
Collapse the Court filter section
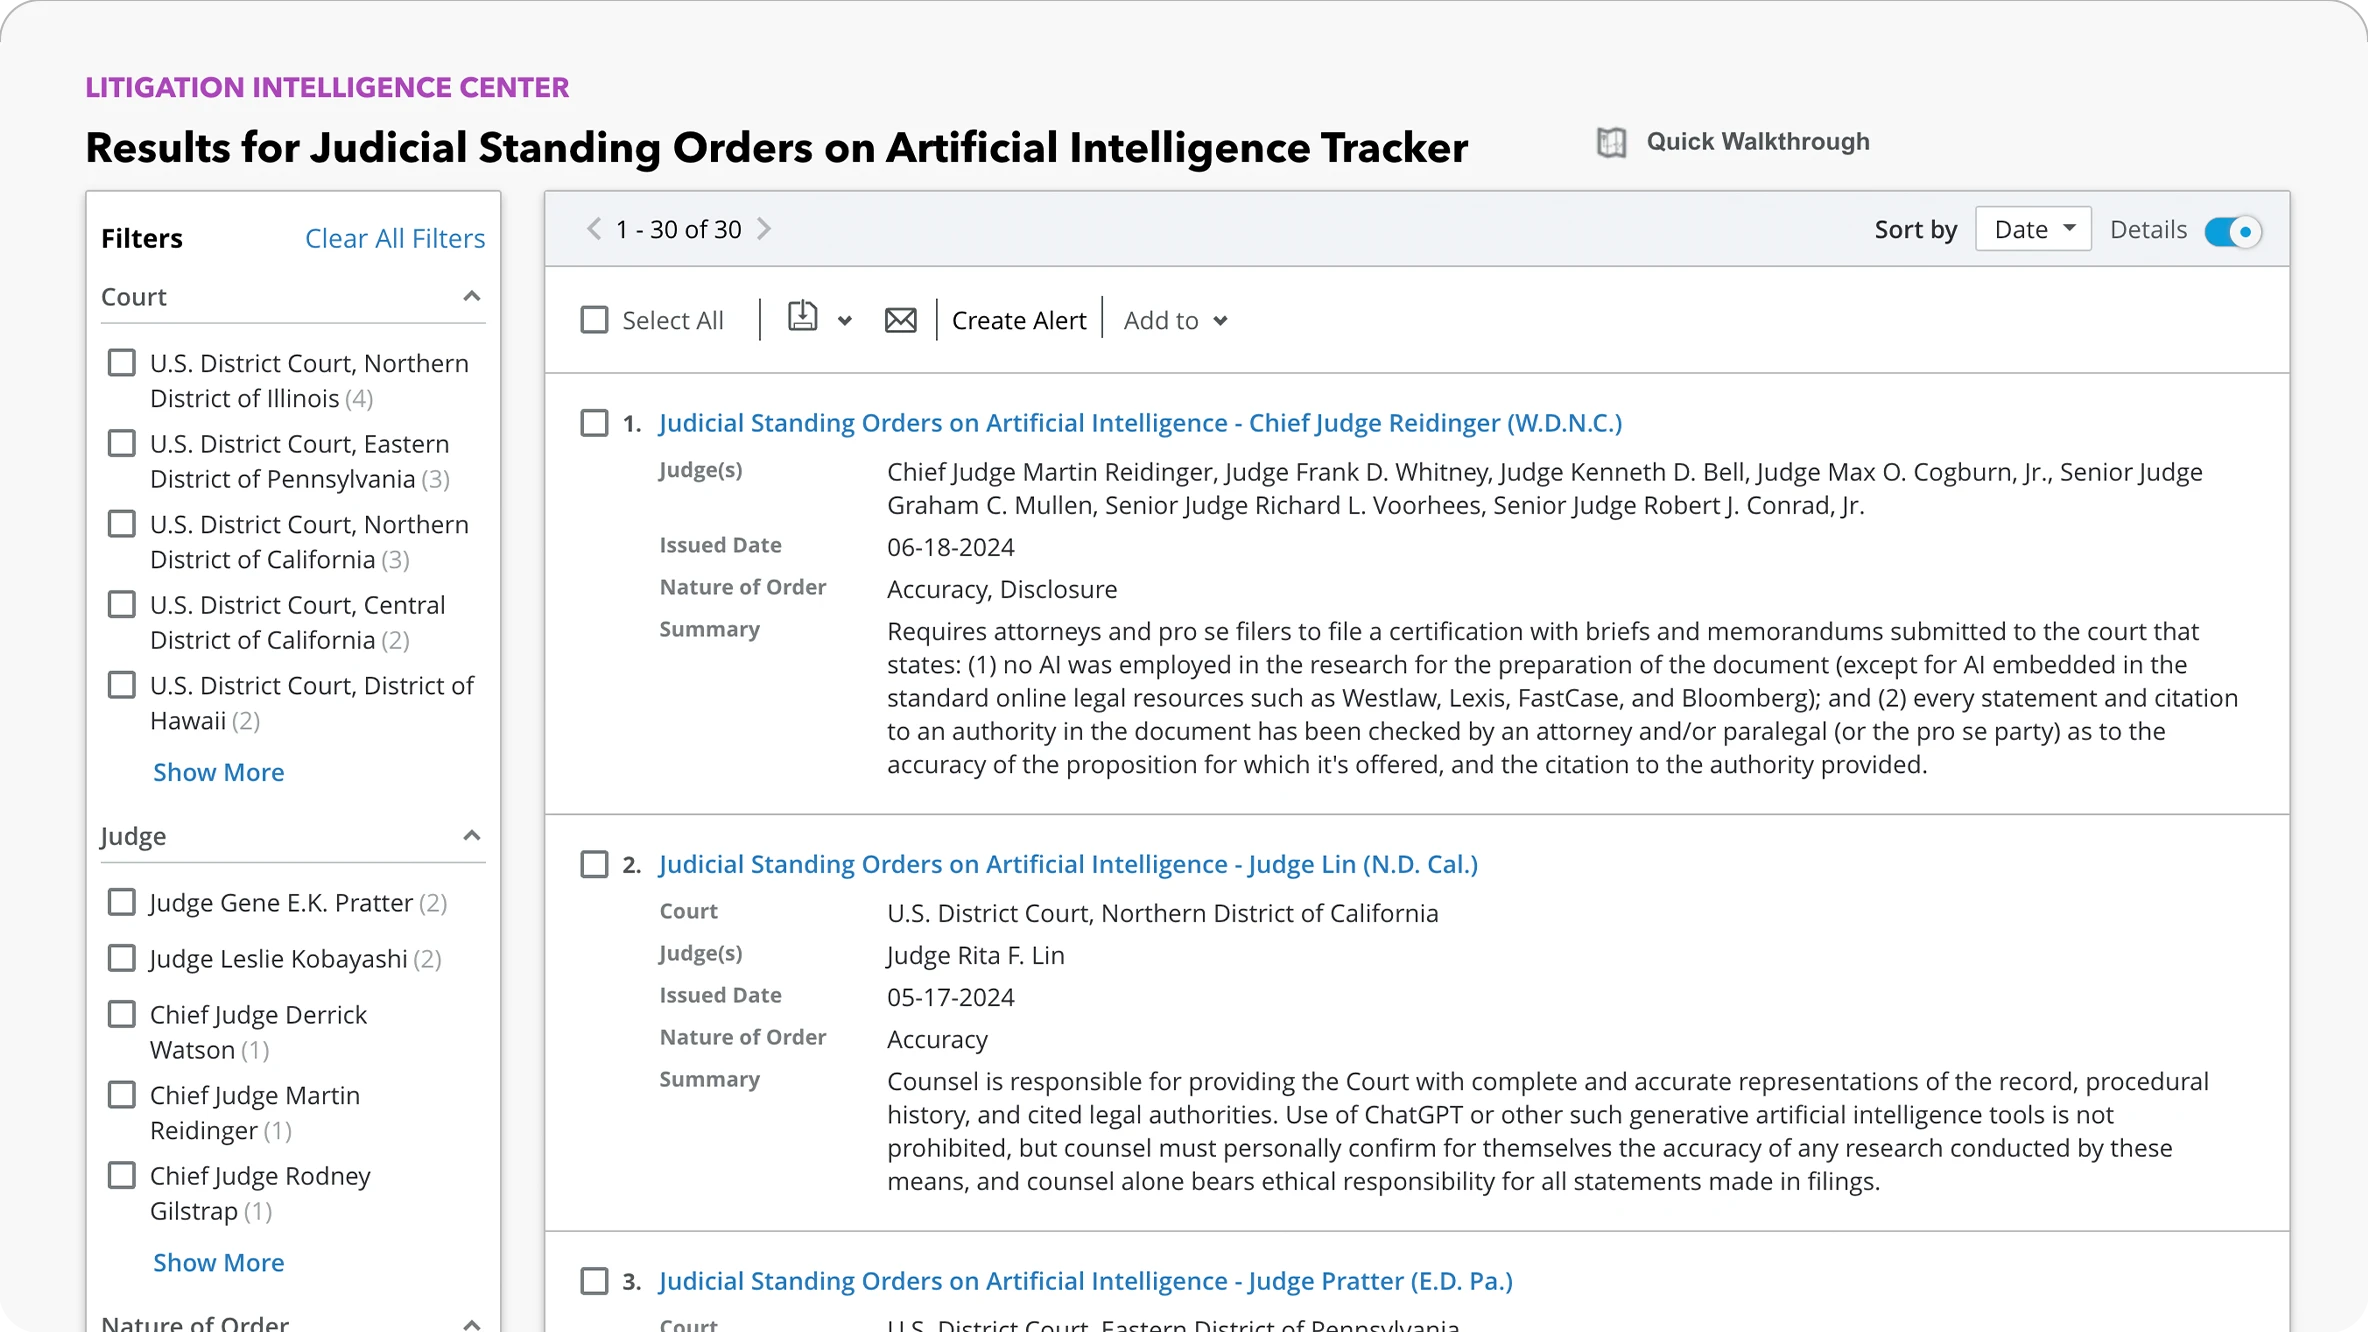click(x=471, y=297)
